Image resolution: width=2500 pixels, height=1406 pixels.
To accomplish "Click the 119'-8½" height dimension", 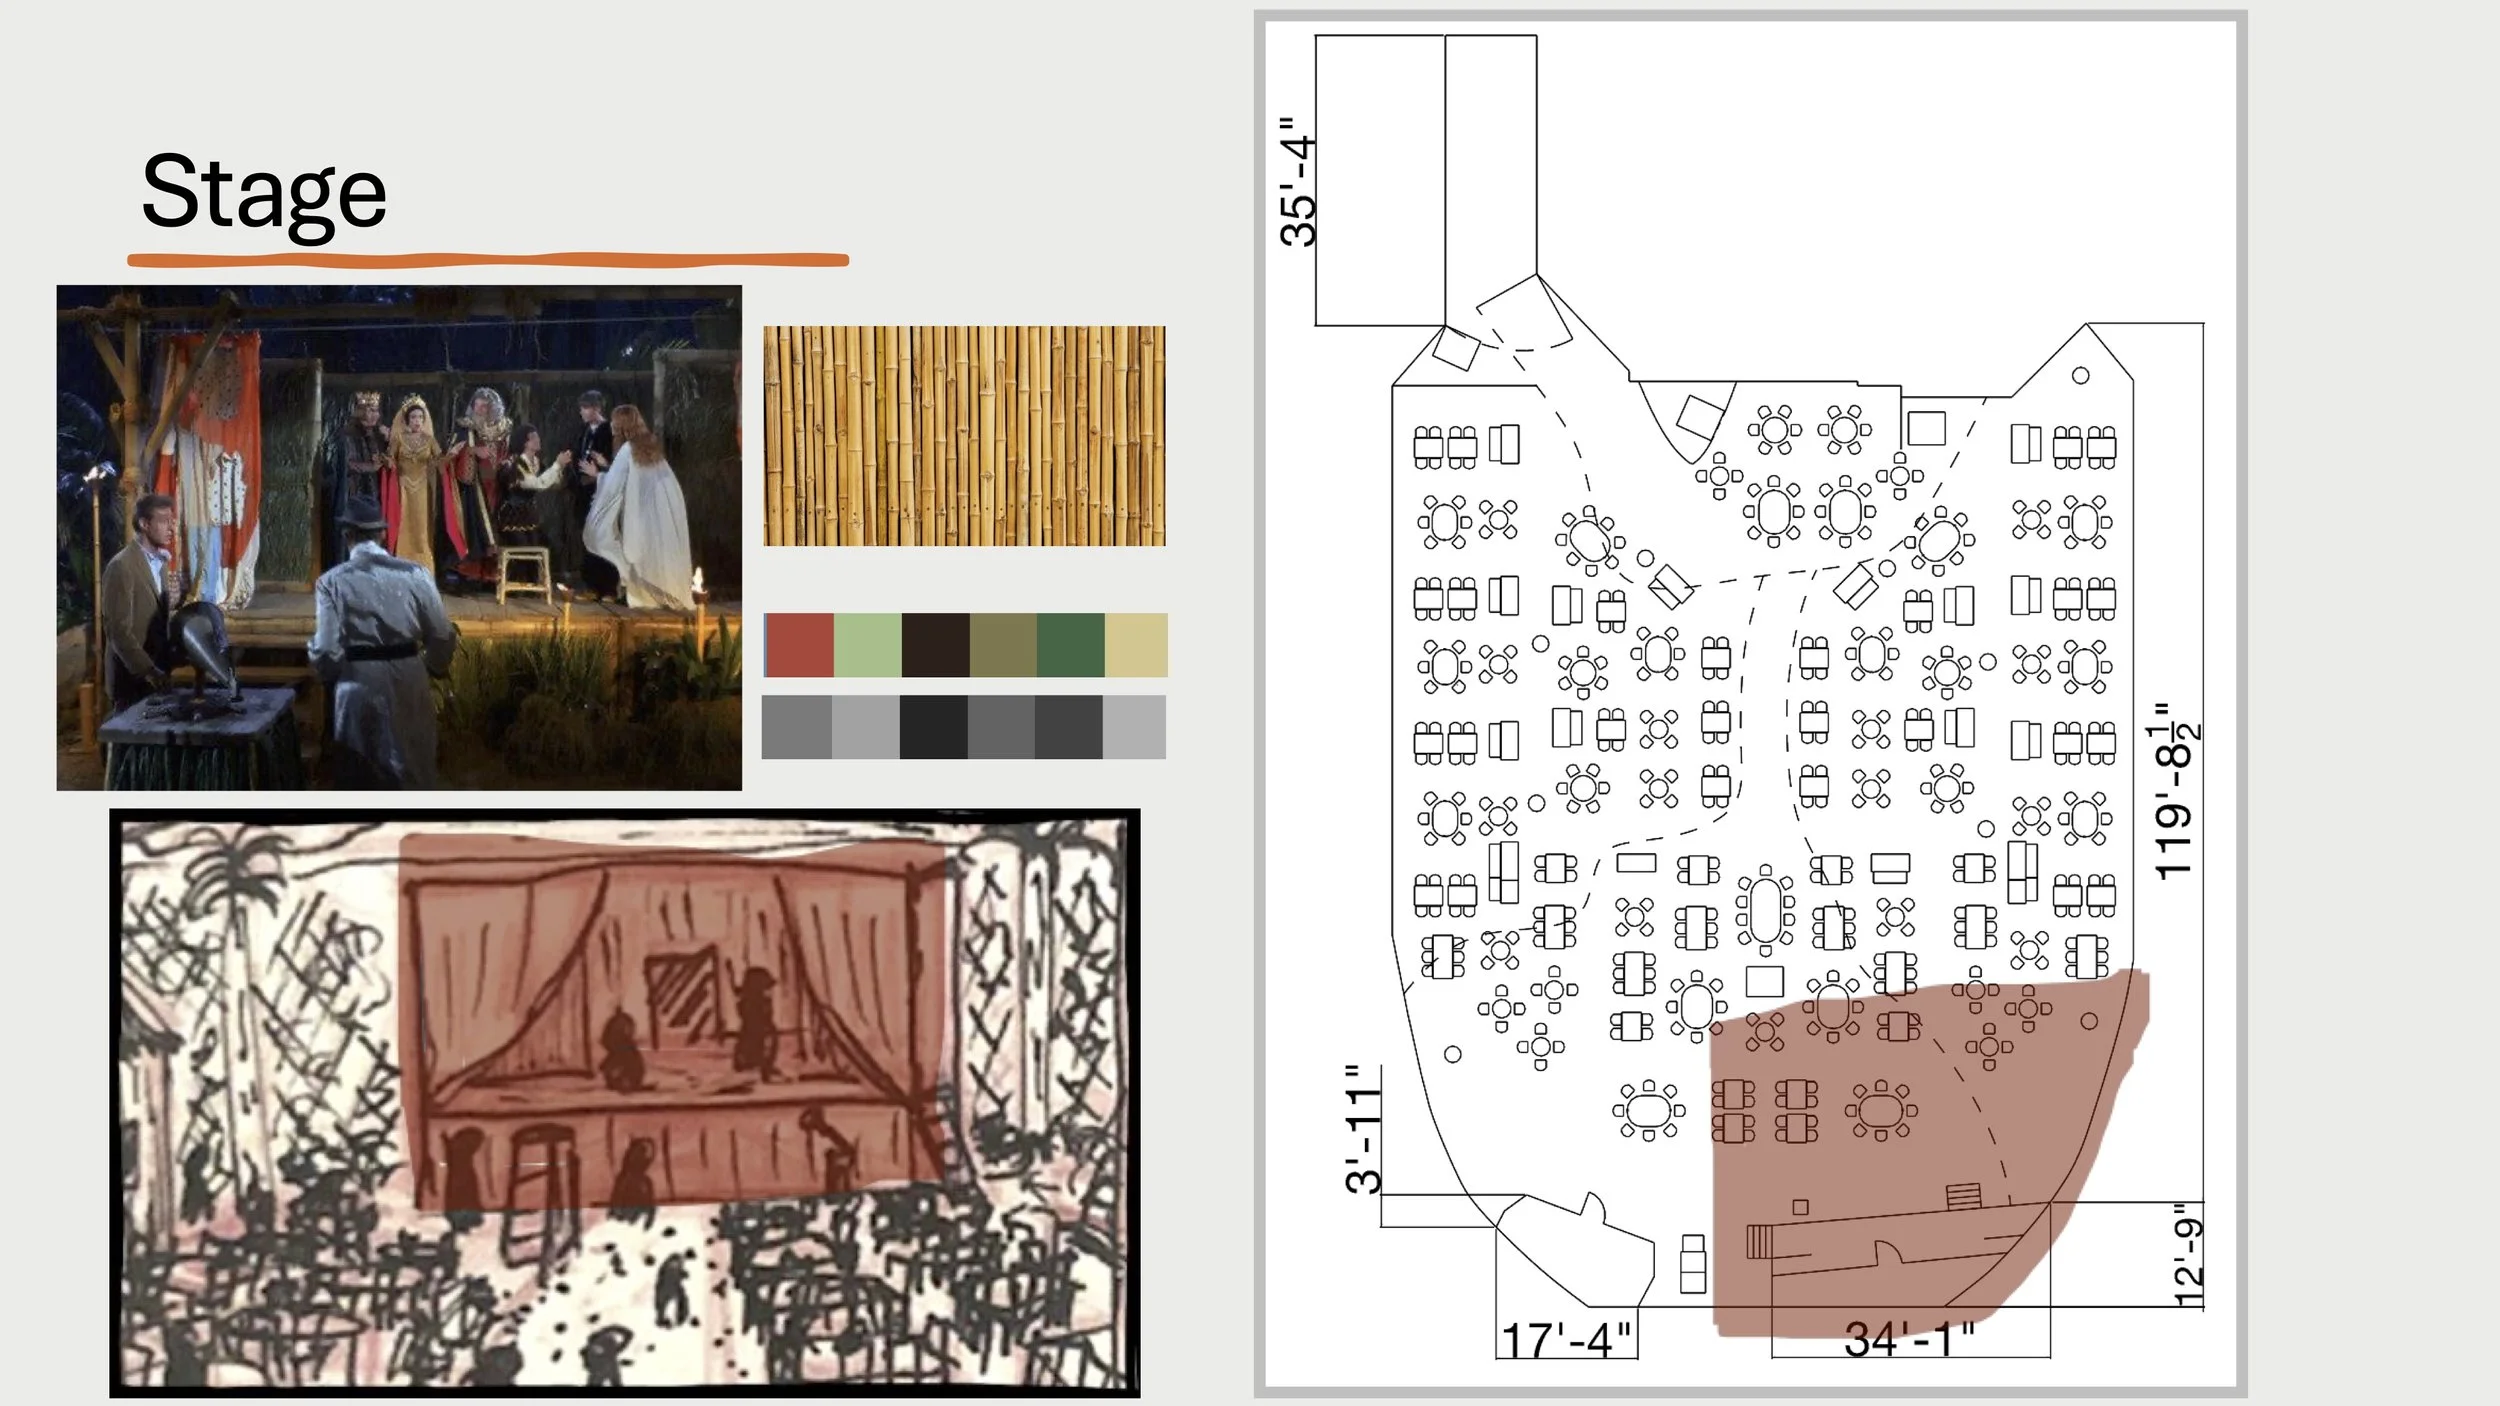I will (x=2176, y=792).
